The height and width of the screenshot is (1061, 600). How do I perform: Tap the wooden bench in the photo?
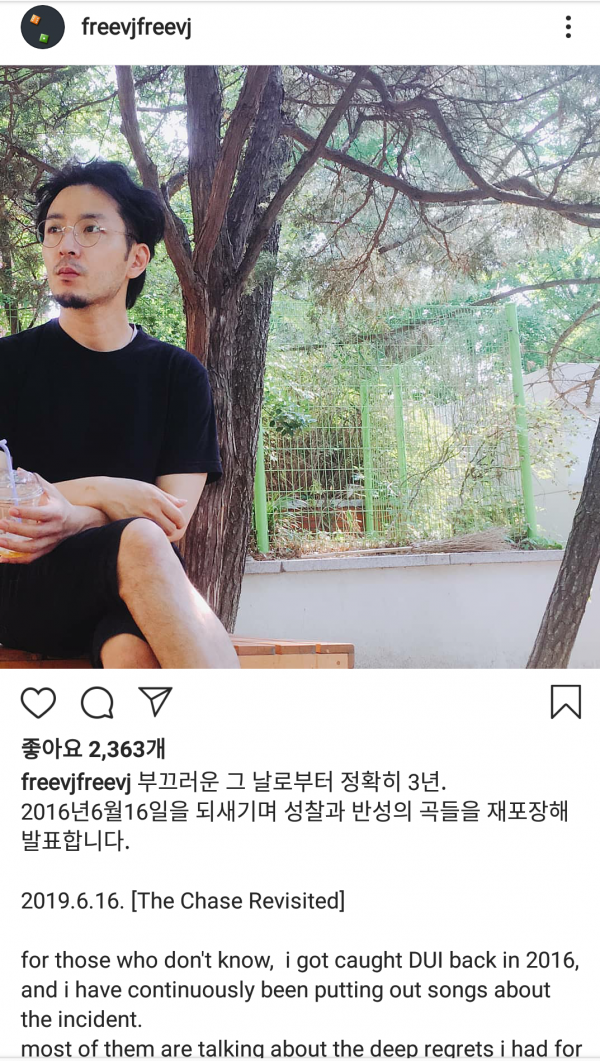point(291,653)
